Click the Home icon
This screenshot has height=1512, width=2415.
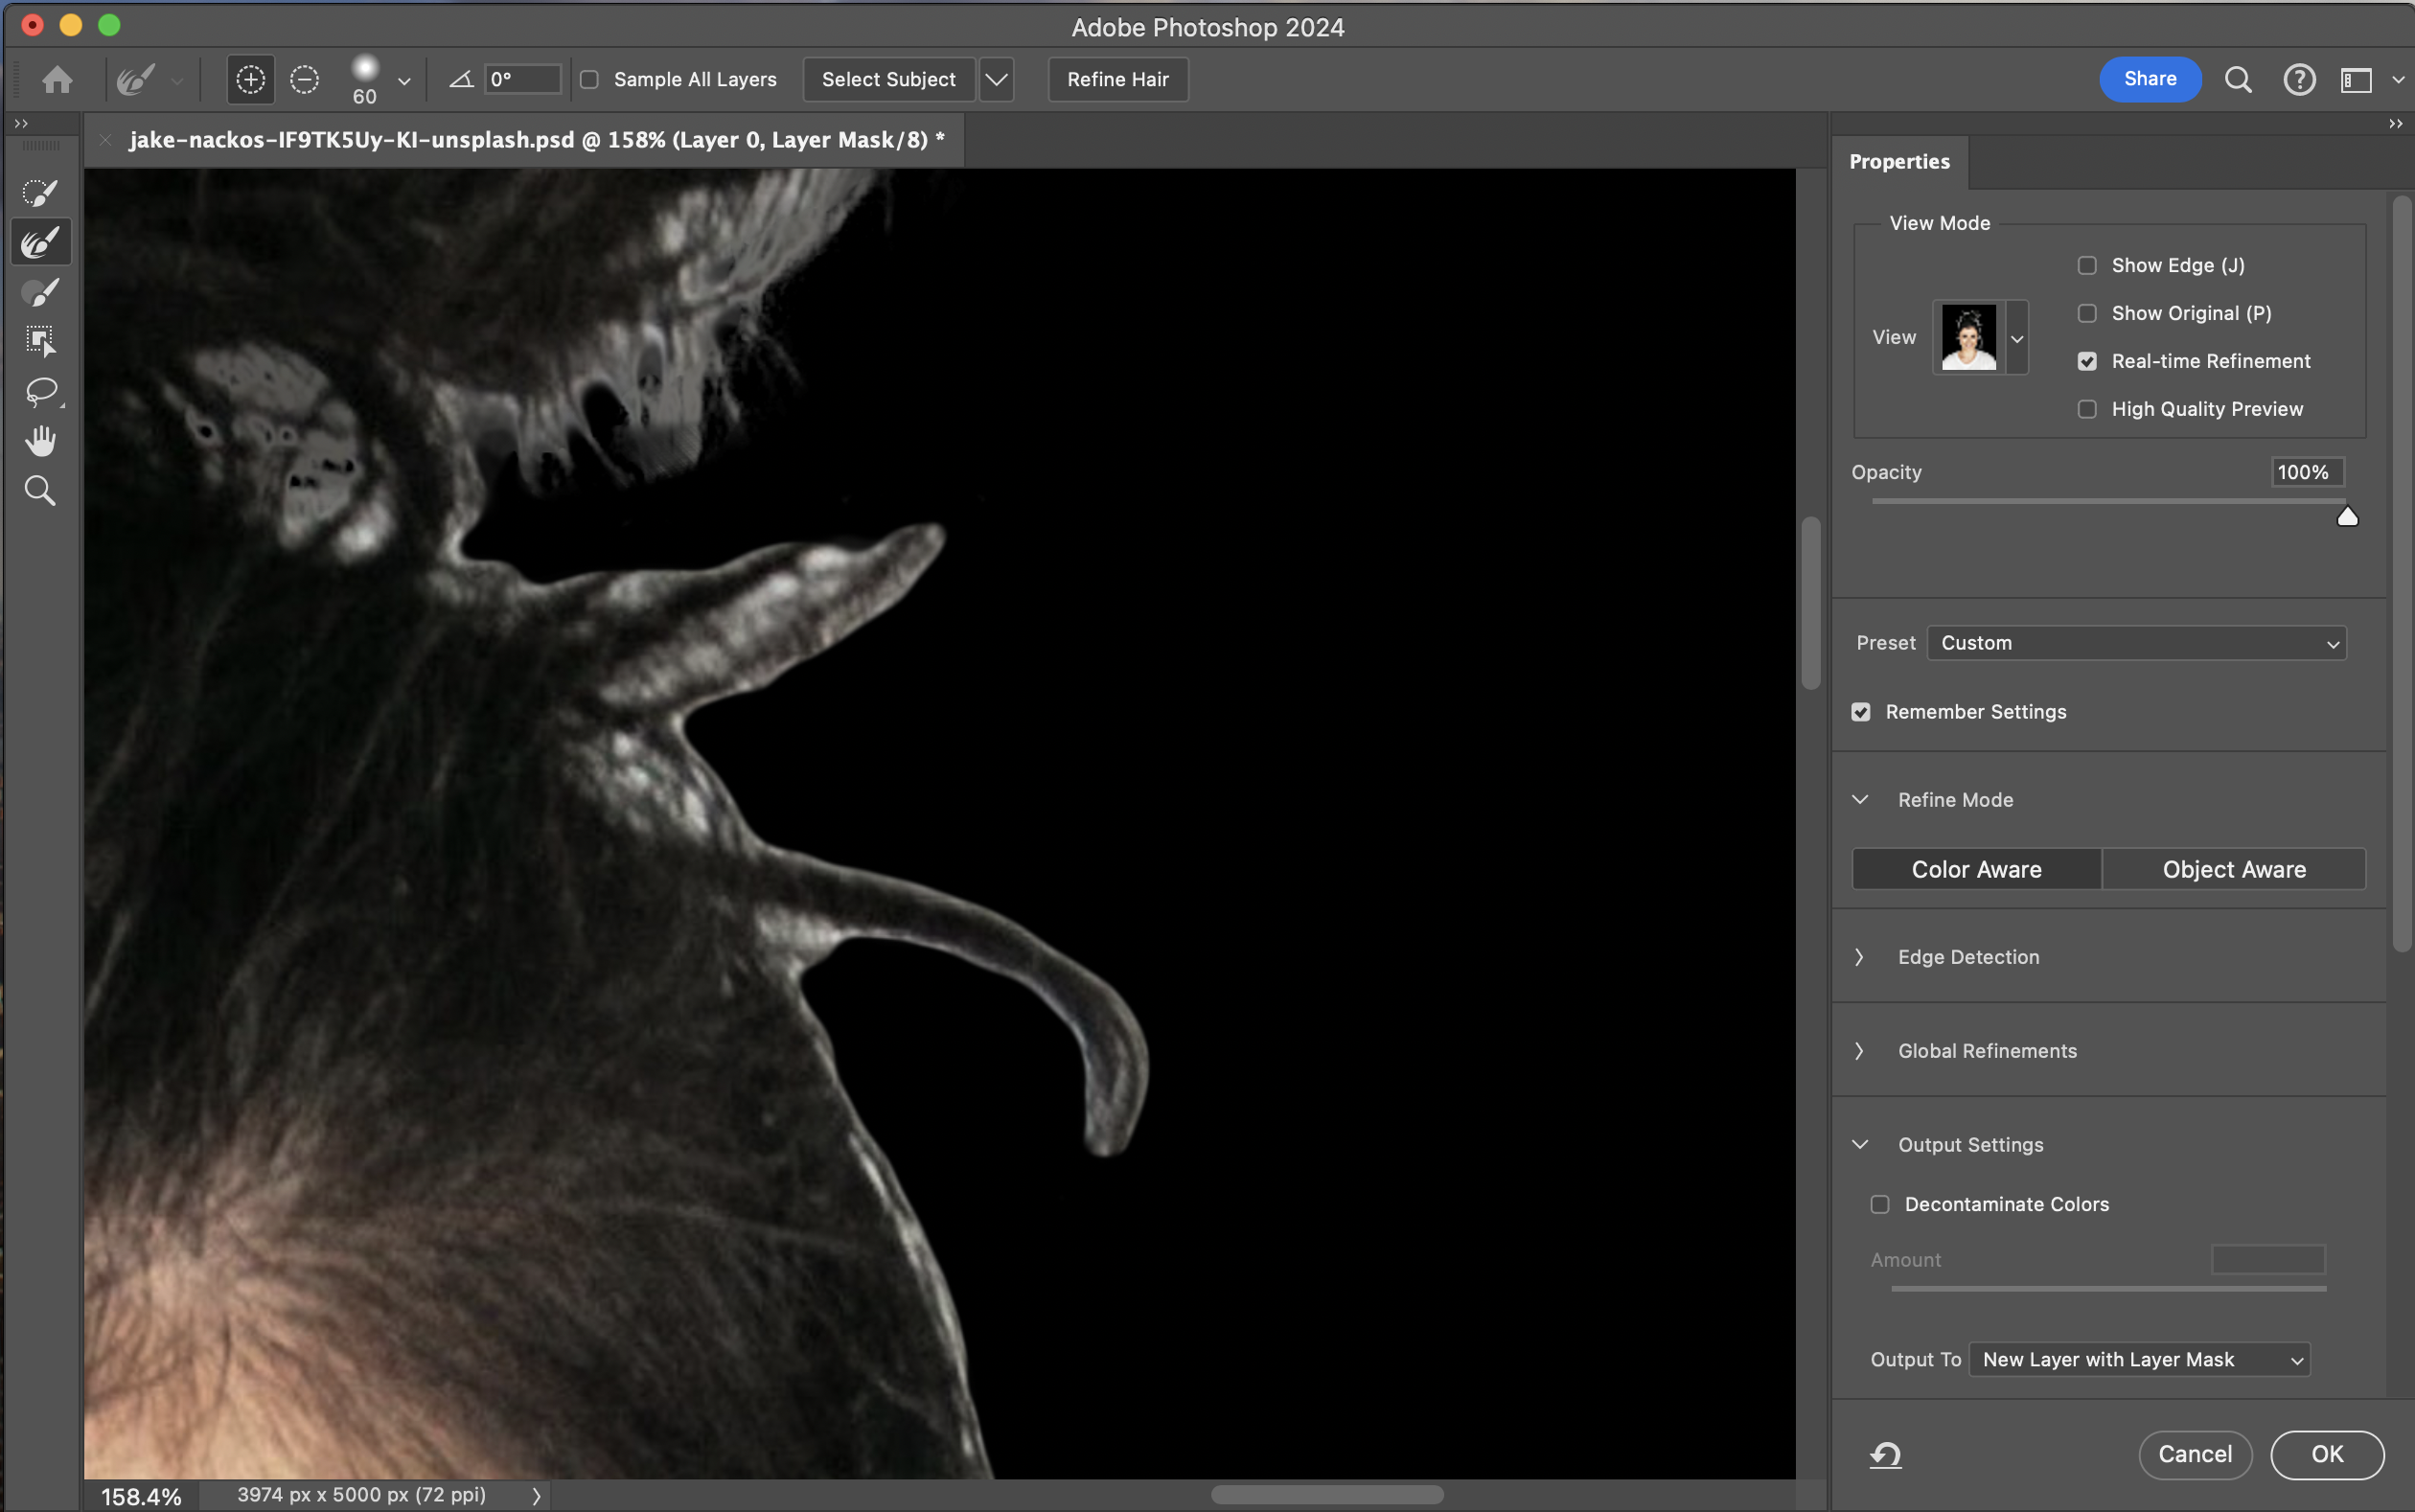point(57,79)
